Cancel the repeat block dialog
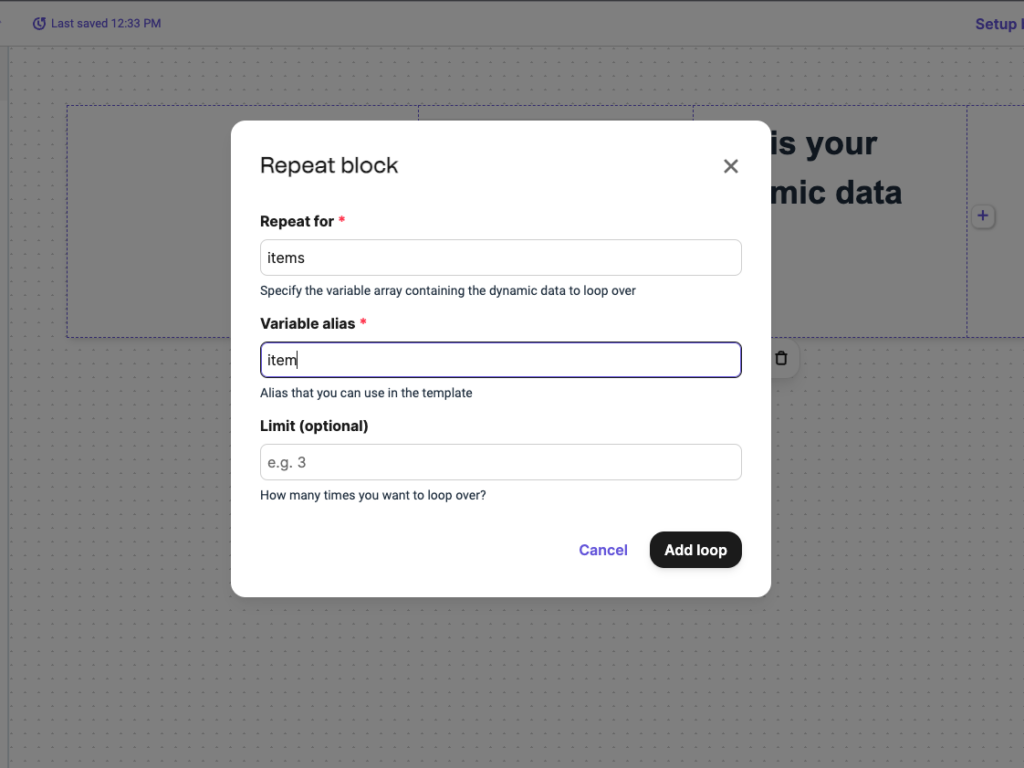 603,550
